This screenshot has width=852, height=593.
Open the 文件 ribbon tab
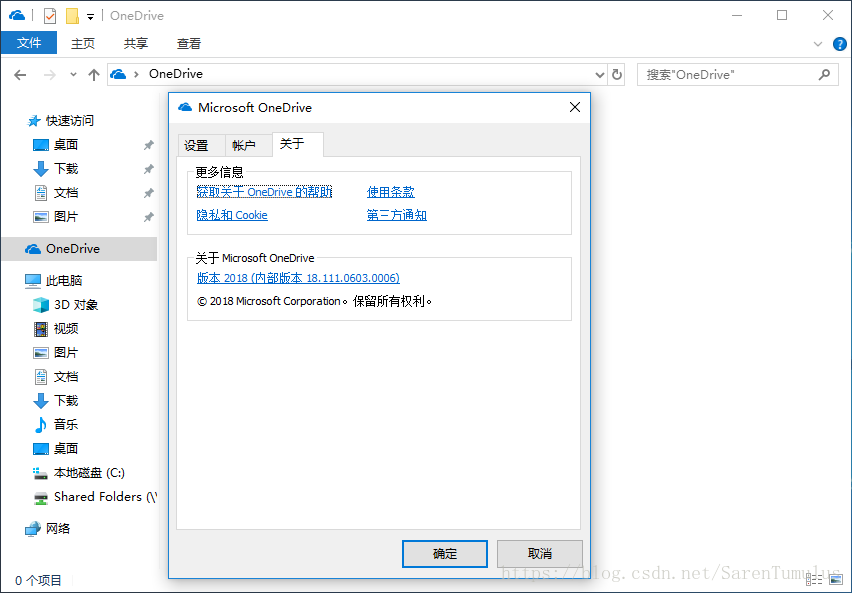(x=29, y=43)
